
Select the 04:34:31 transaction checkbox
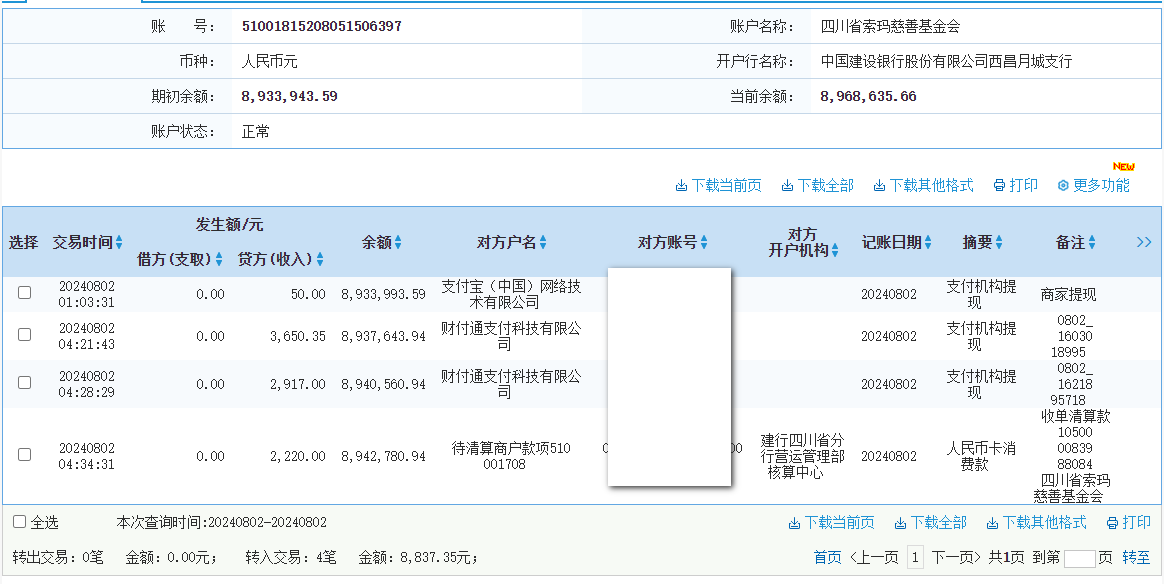24,454
